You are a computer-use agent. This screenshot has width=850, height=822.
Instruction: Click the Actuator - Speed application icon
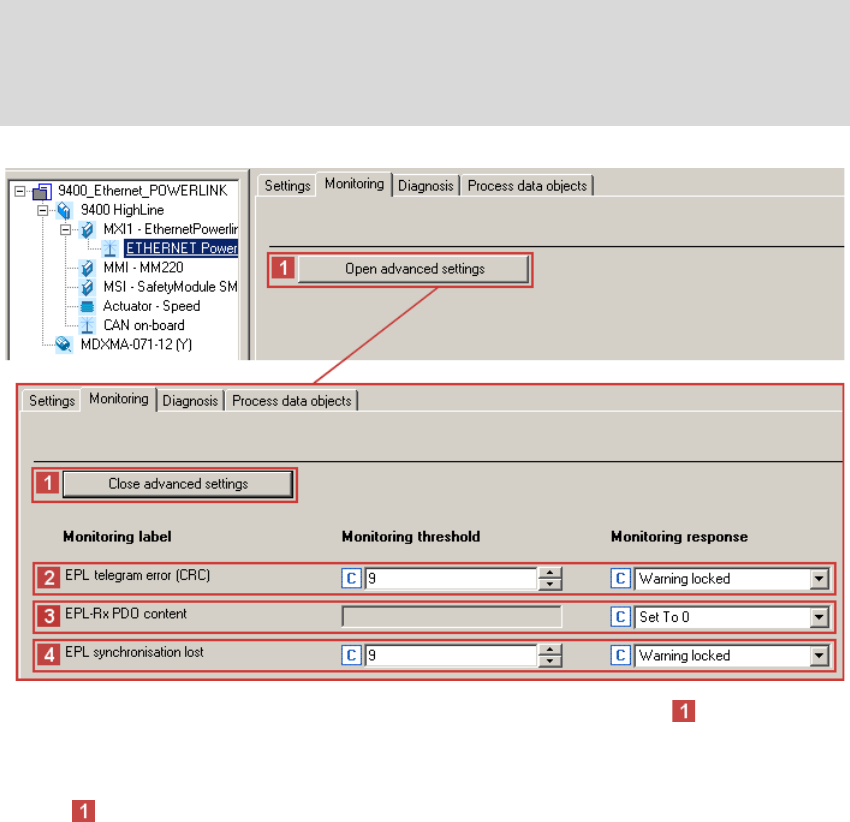point(87,306)
